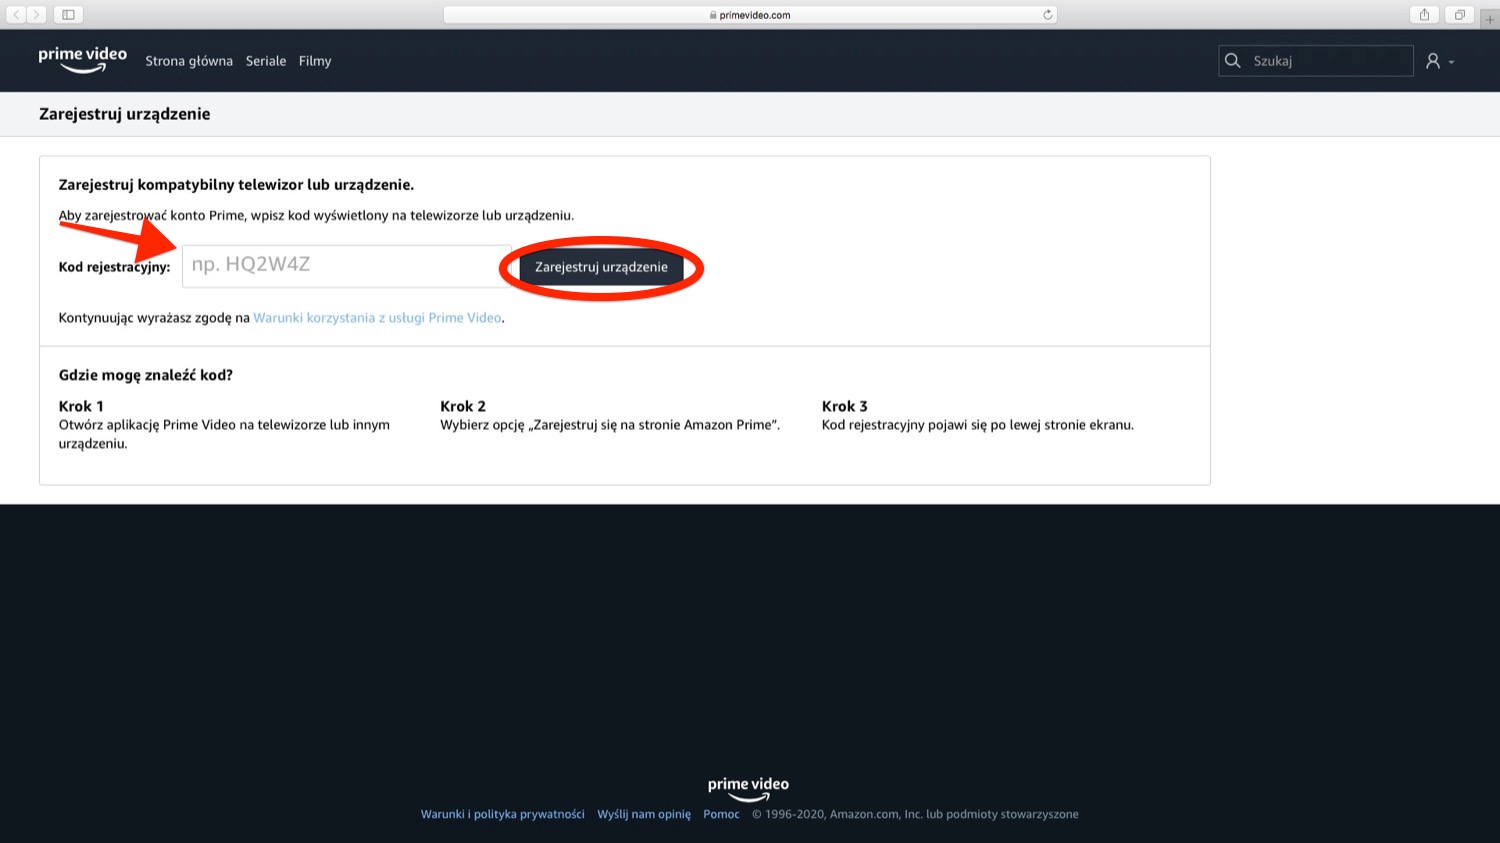Select the search magnifier icon

click(x=1232, y=60)
